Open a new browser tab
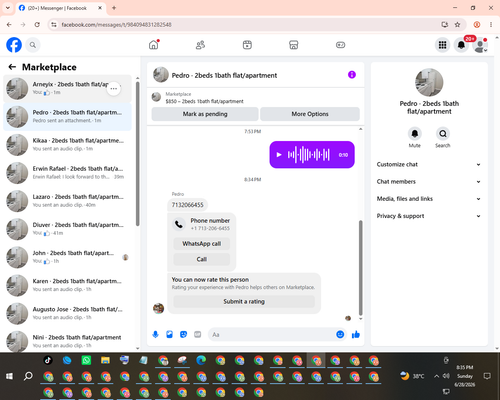Viewport: 500px width, 400px height. click(x=114, y=8)
